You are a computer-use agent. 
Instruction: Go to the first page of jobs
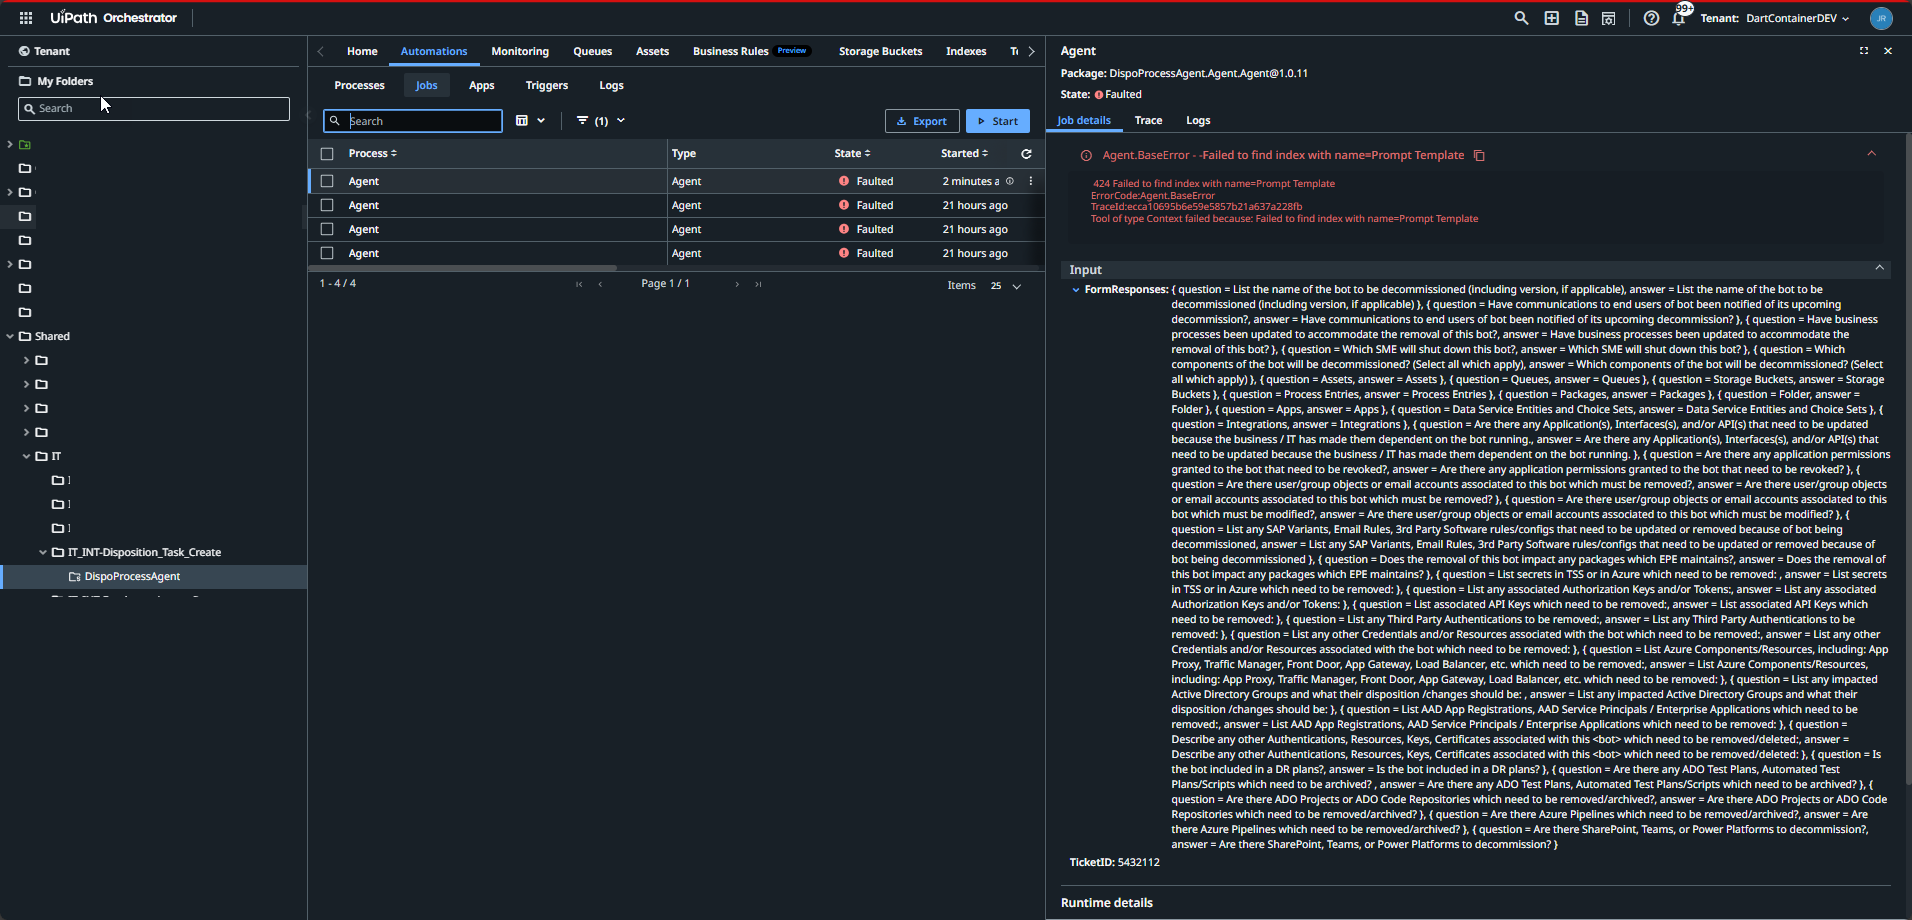point(579,284)
